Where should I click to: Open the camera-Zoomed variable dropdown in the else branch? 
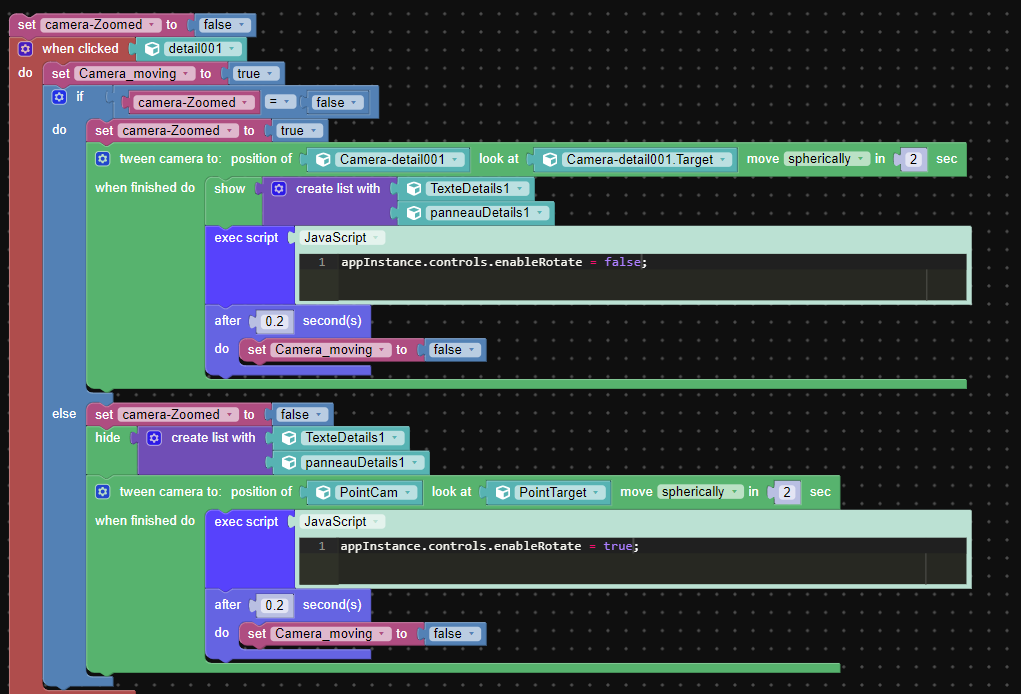tap(178, 414)
